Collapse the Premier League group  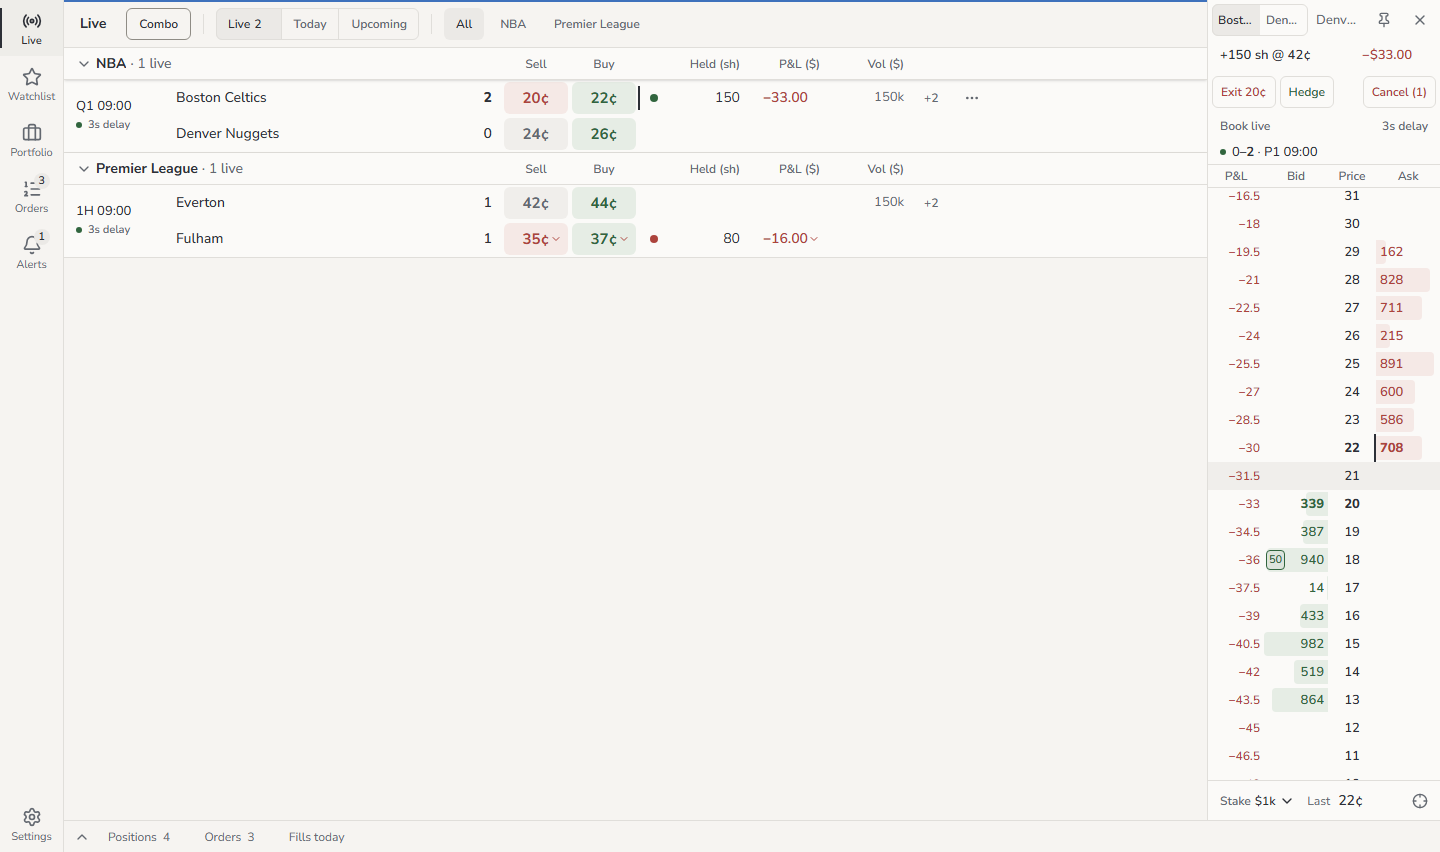(x=84, y=168)
